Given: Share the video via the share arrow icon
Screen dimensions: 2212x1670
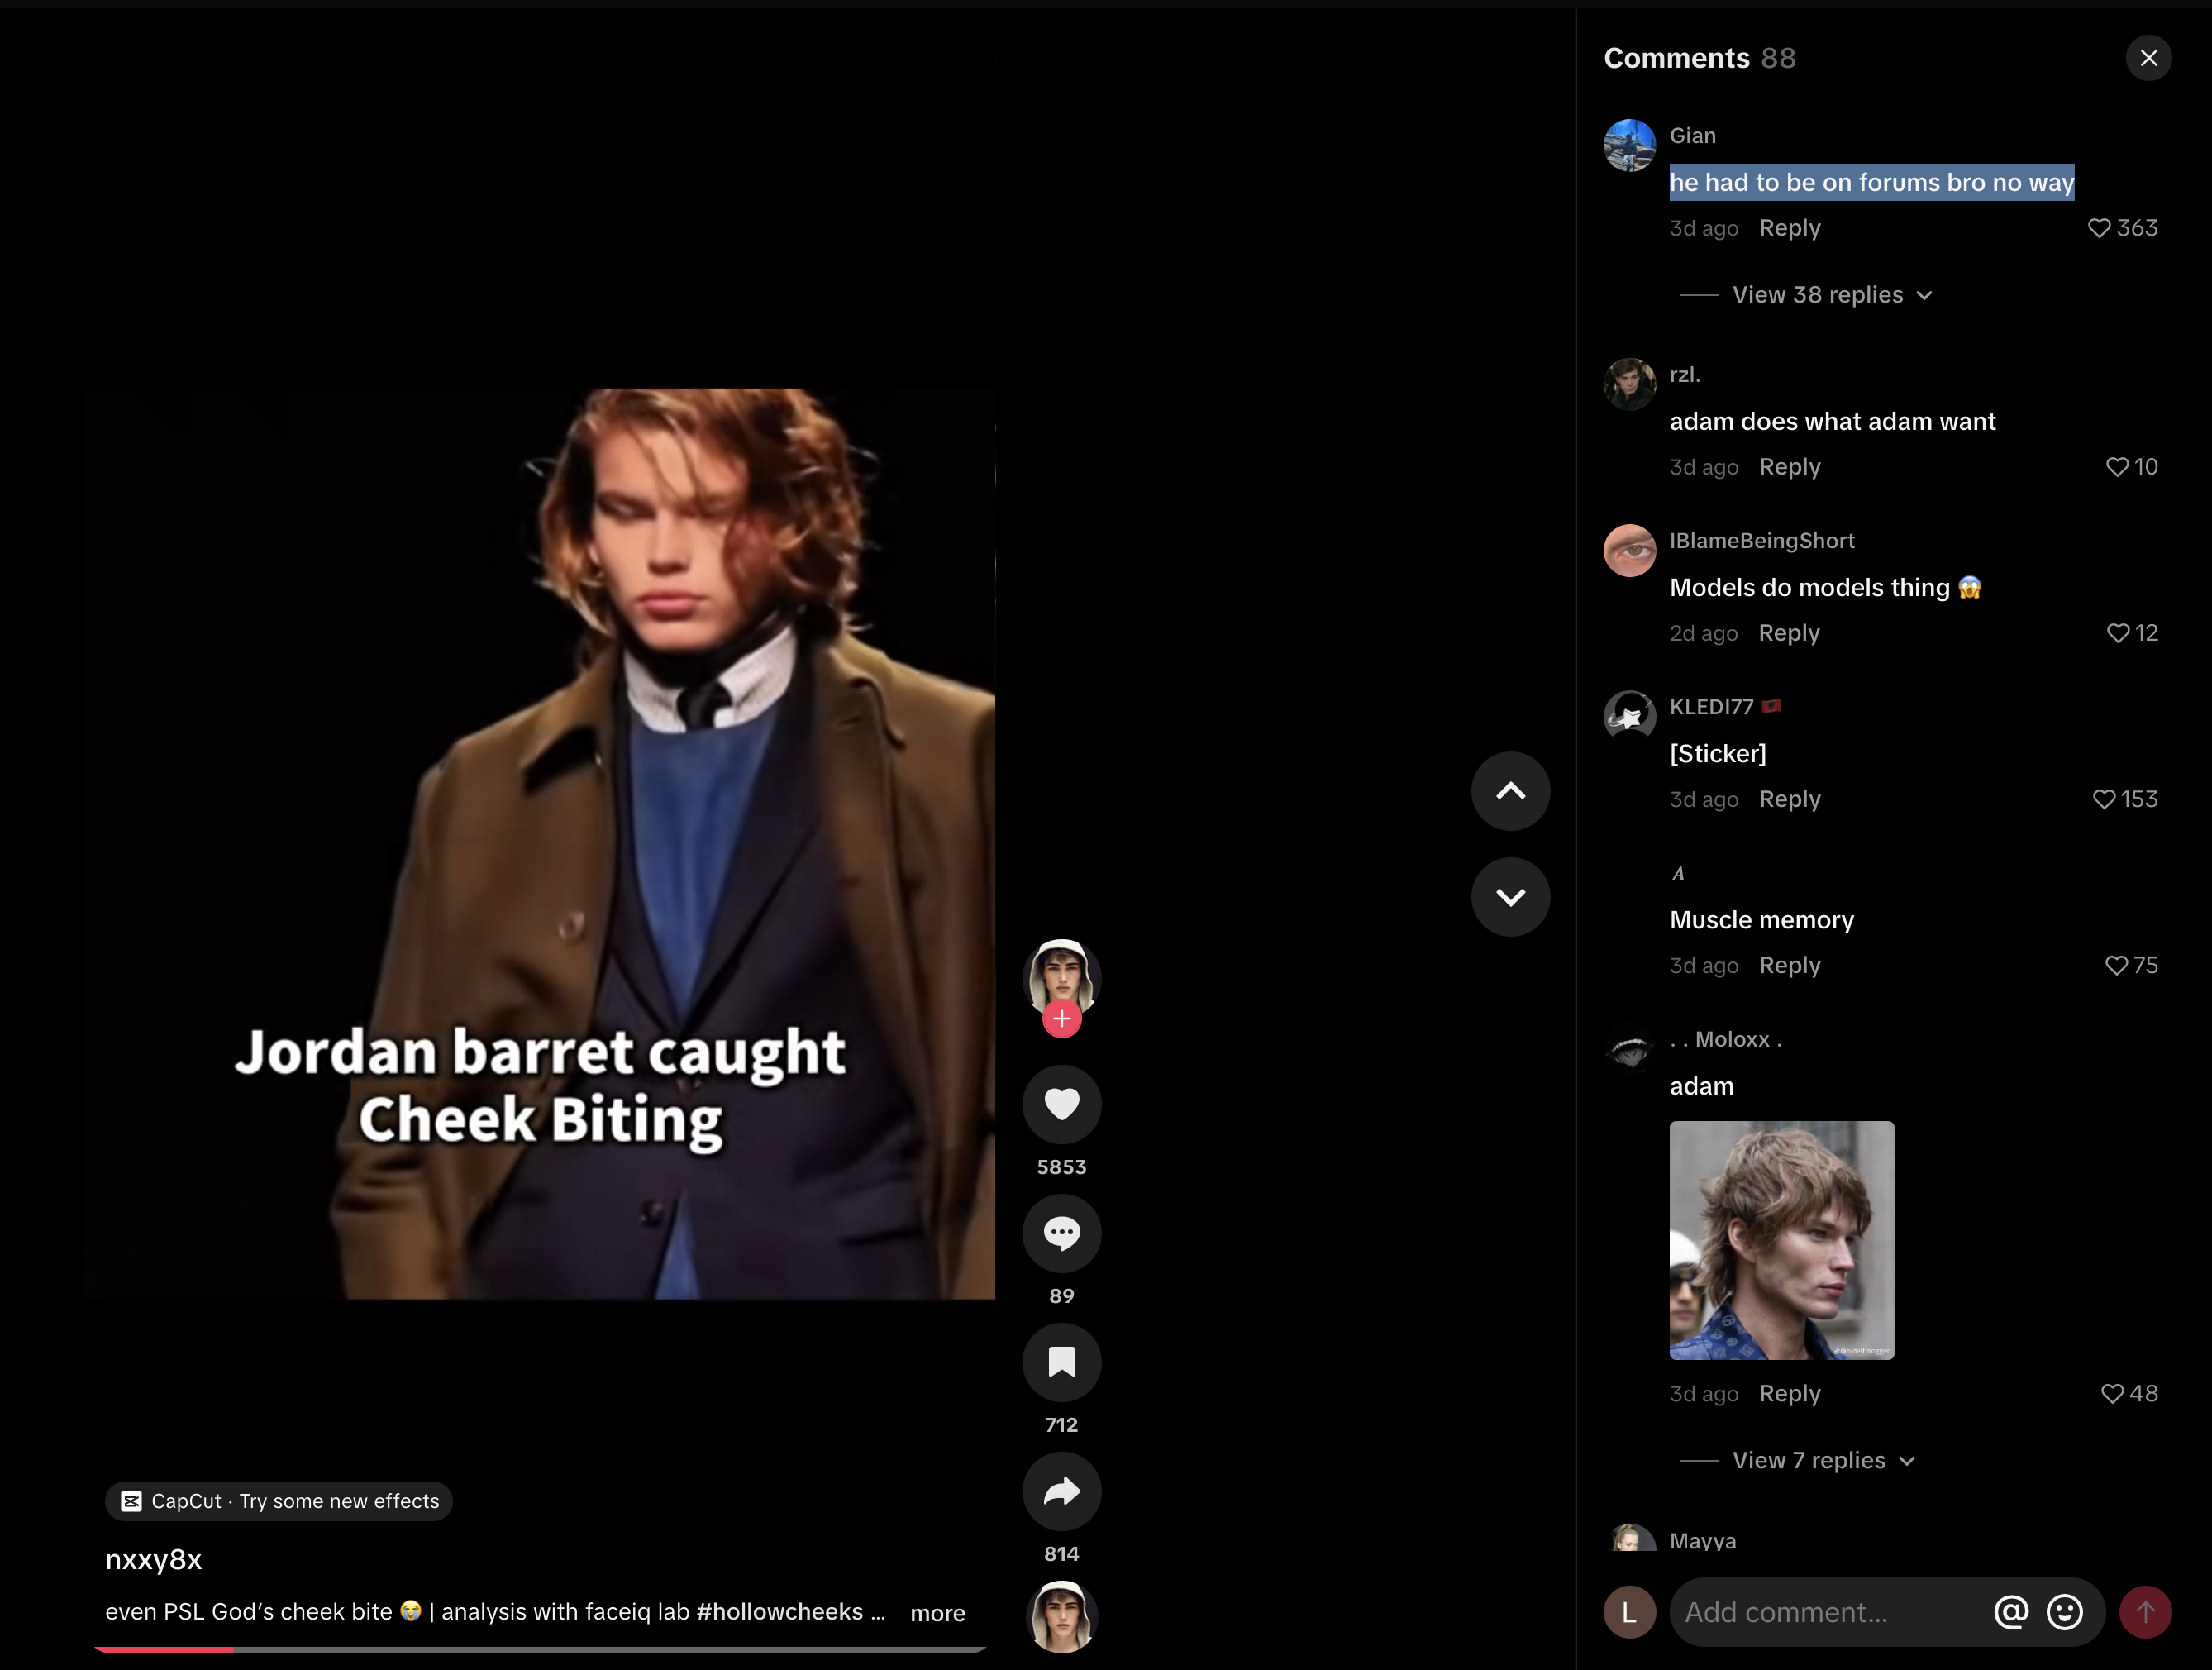Looking at the screenshot, I should (1061, 1491).
